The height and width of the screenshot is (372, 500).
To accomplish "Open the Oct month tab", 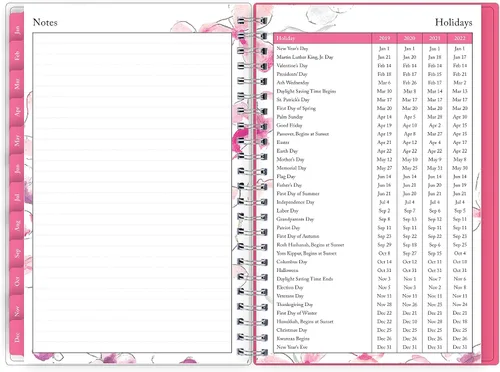I will pos(17,281).
